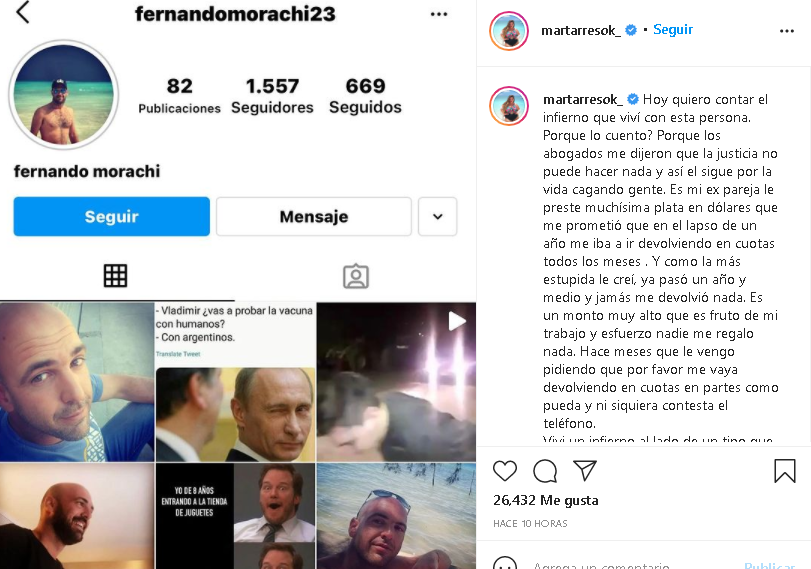Save post with bookmark icon
Image resolution: width=811 pixels, height=569 pixels.
coord(785,471)
